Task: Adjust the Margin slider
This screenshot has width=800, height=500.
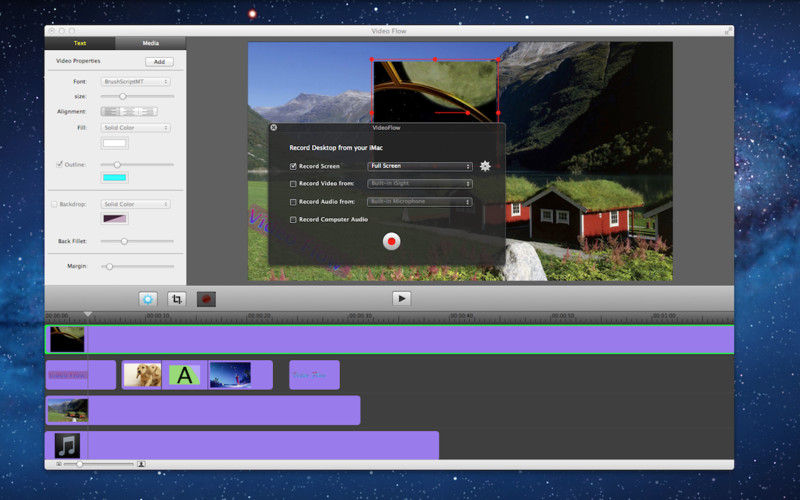Action: pos(137,266)
